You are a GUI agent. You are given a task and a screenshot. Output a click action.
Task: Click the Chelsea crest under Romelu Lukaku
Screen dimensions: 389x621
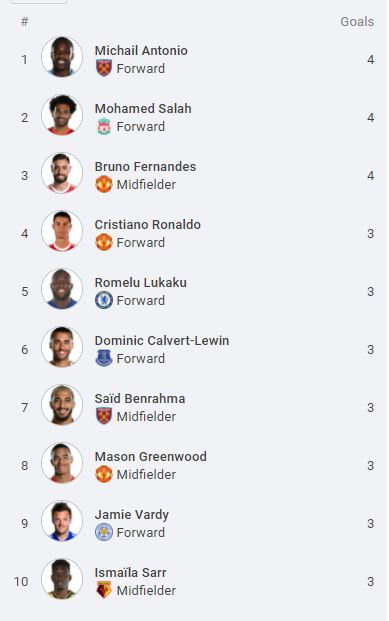pyautogui.click(x=104, y=300)
